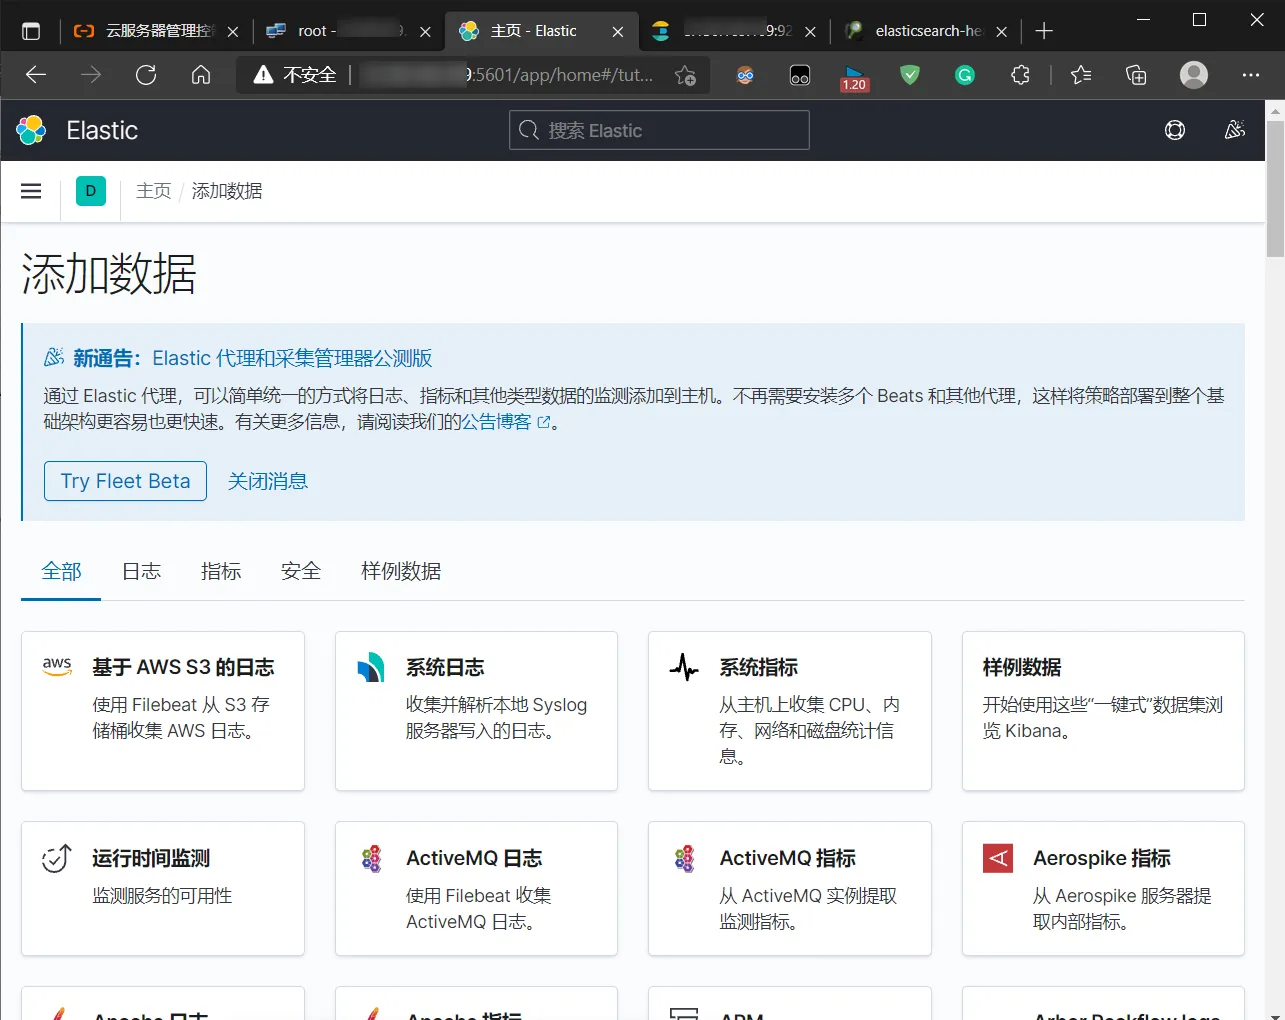The height and width of the screenshot is (1020, 1285).
Task: Switch to the 安全 tab
Action: (x=301, y=571)
